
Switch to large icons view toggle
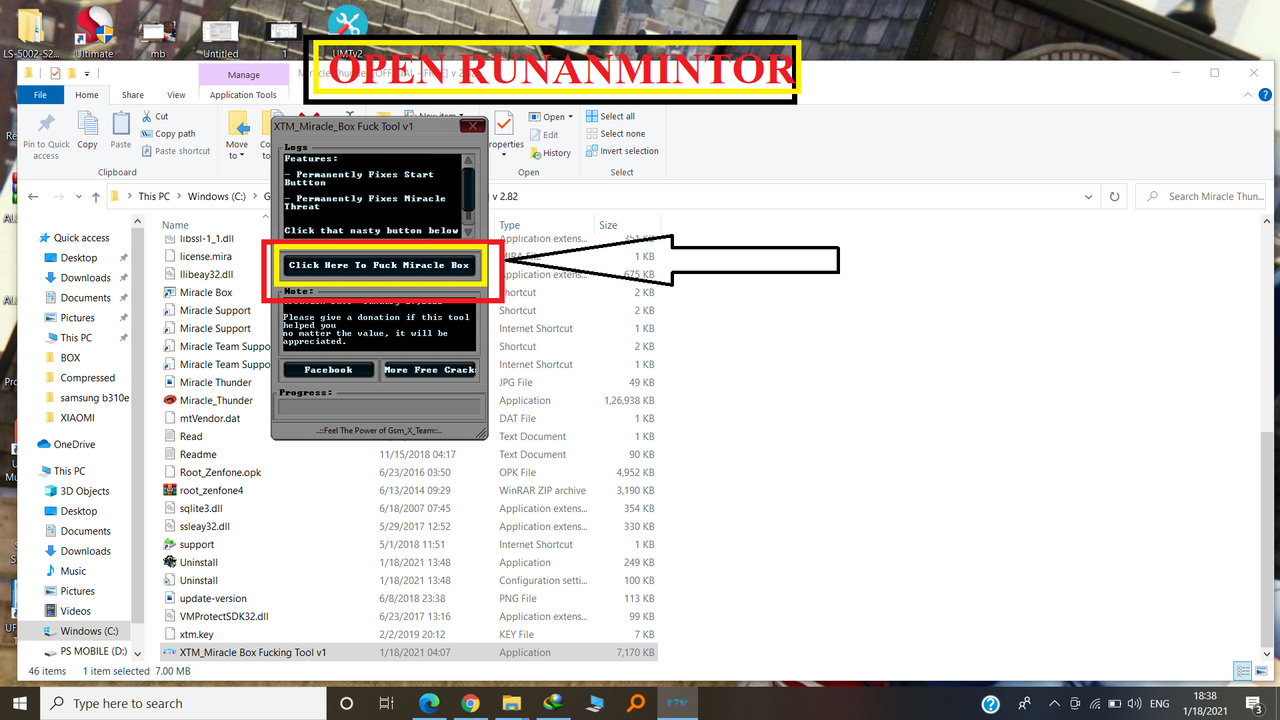(1260, 671)
